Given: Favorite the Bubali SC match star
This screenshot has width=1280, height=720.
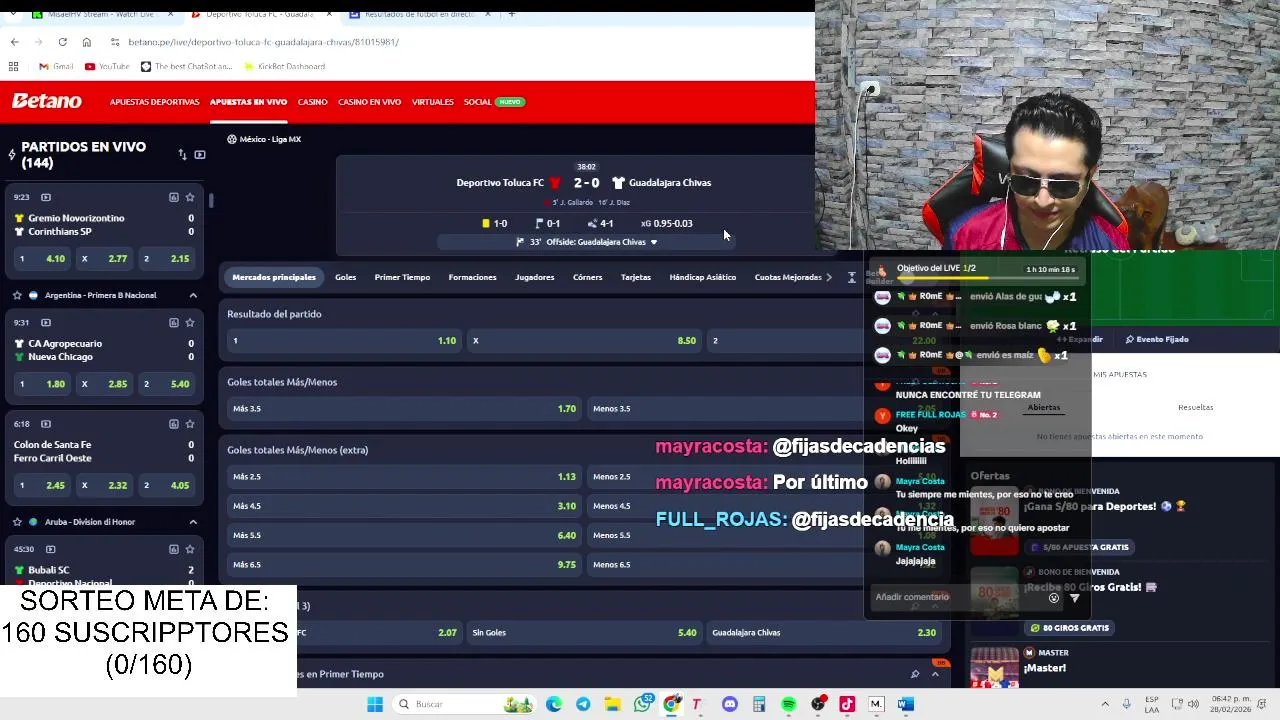Looking at the screenshot, I should pos(190,549).
